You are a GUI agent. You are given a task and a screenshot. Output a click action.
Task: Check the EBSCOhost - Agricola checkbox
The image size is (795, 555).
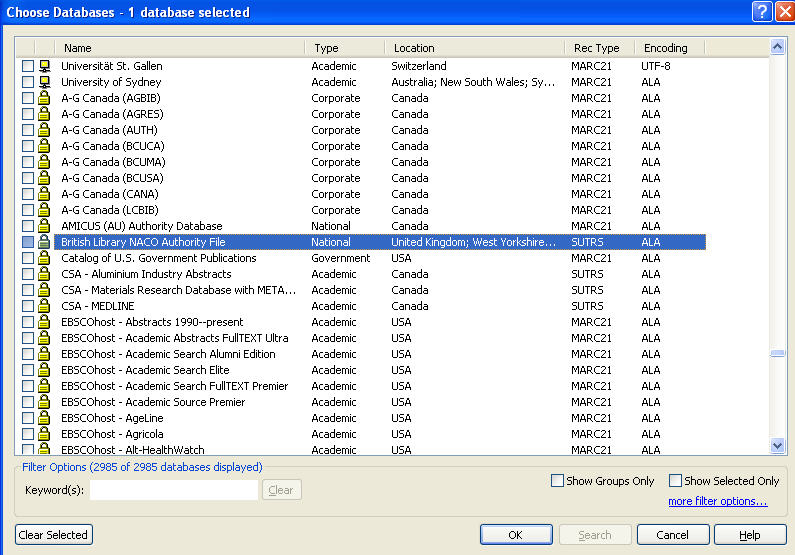(x=28, y=434)
